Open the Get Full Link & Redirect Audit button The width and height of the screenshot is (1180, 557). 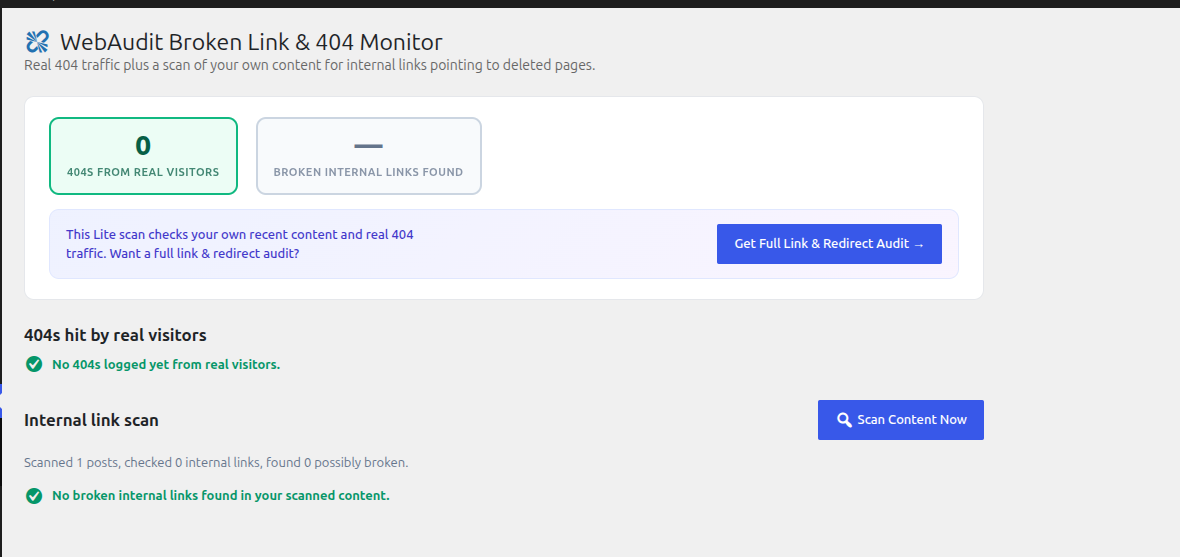(x=829, y=244)
